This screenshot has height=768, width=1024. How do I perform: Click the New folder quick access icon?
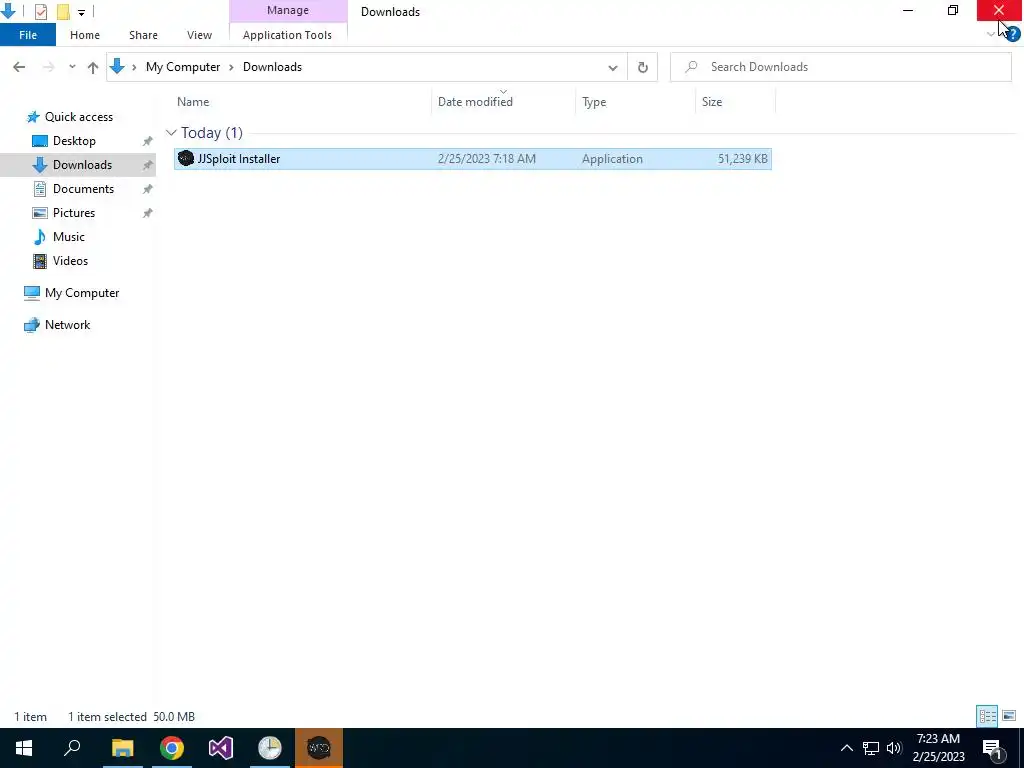tap(63, 12)
